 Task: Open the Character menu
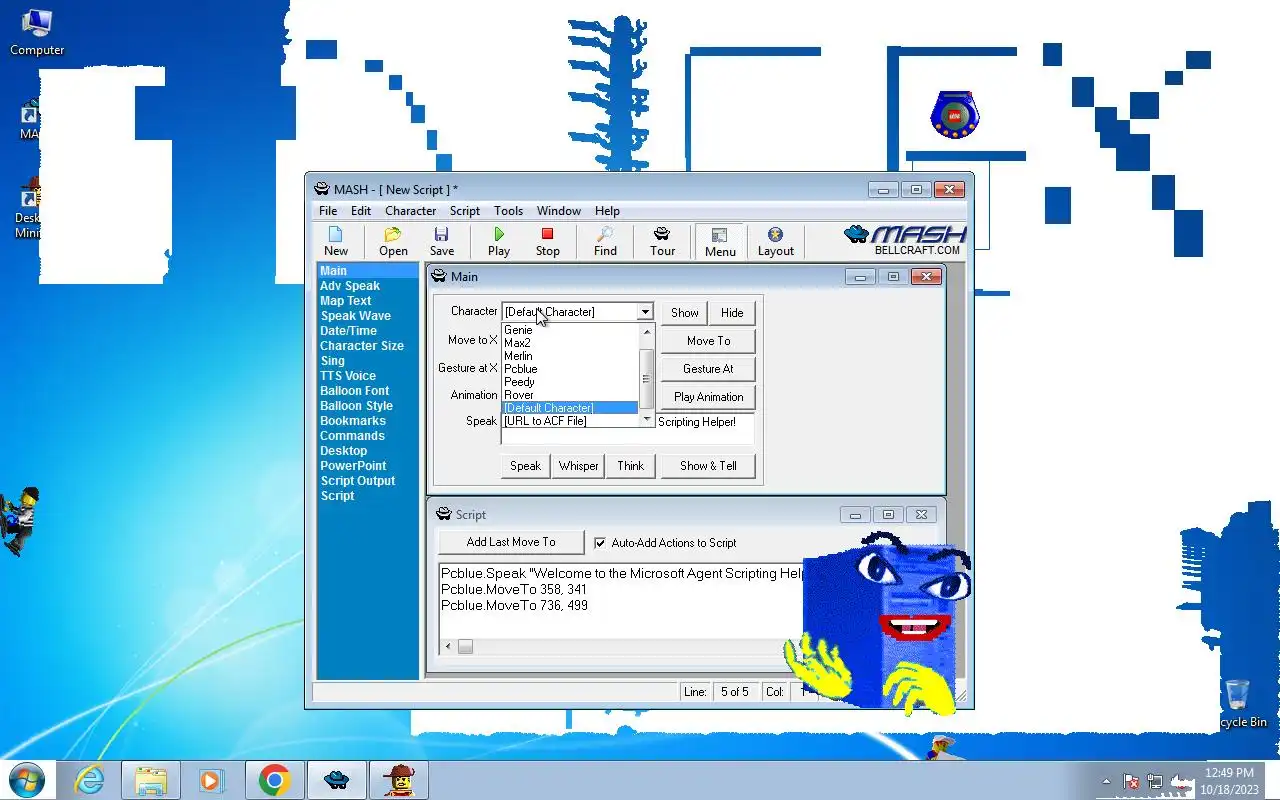coord(410,211)
